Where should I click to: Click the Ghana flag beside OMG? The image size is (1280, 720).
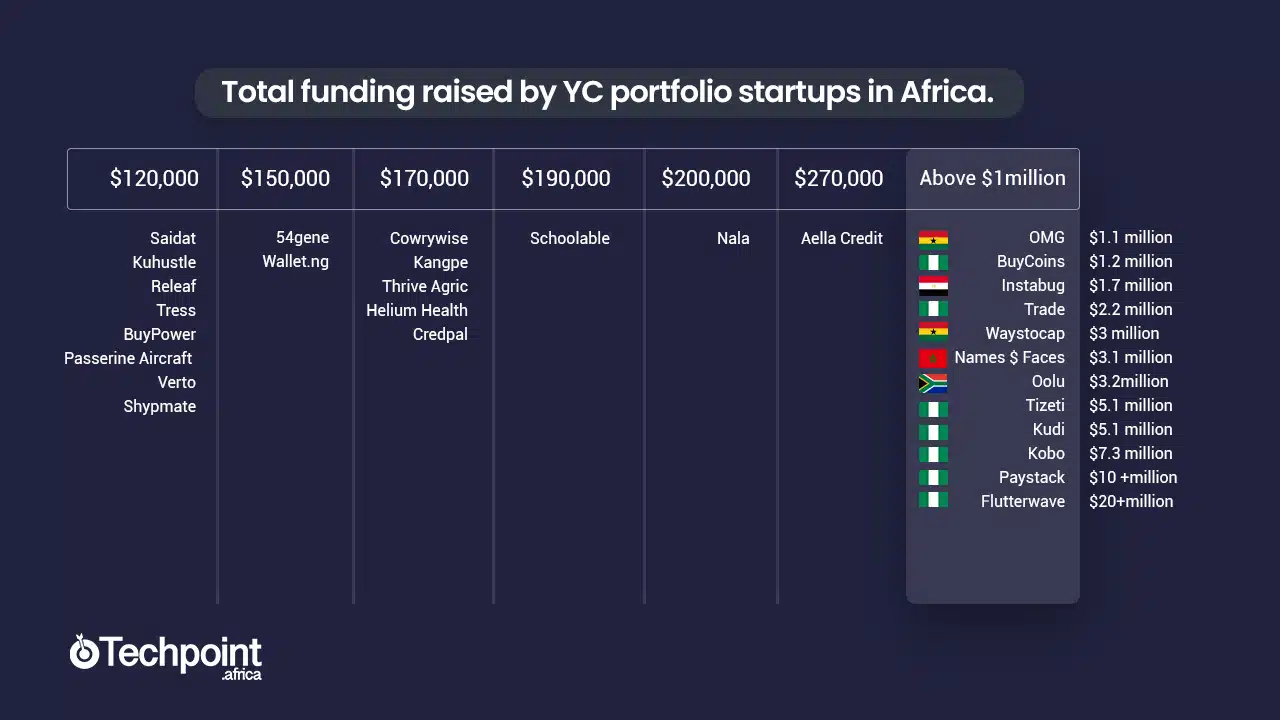pyautogui.click(x=933, y=238)
